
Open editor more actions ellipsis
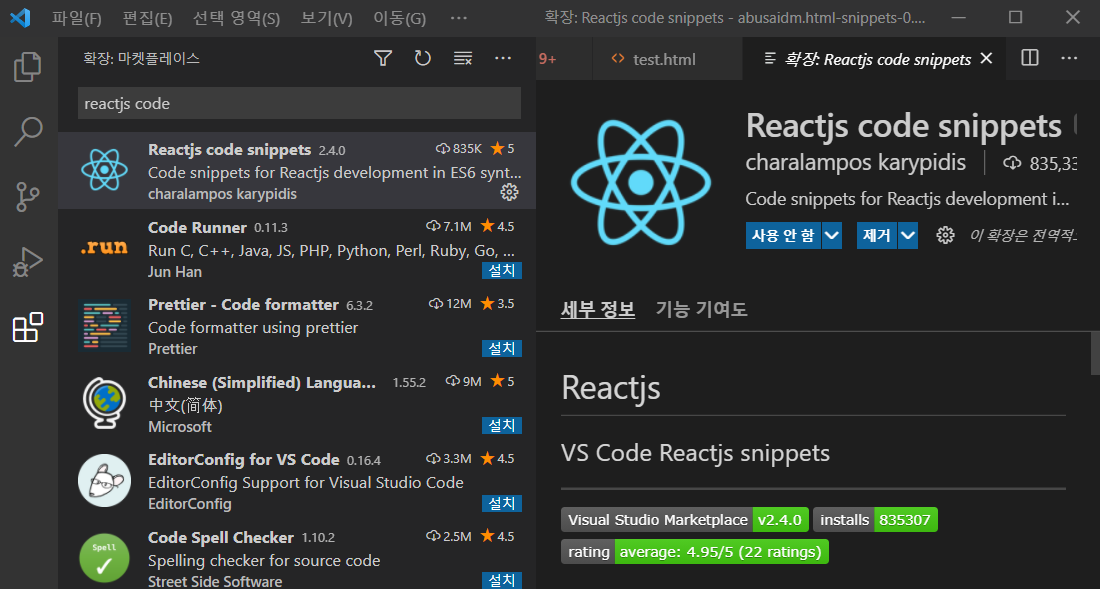click(1069, 58)
